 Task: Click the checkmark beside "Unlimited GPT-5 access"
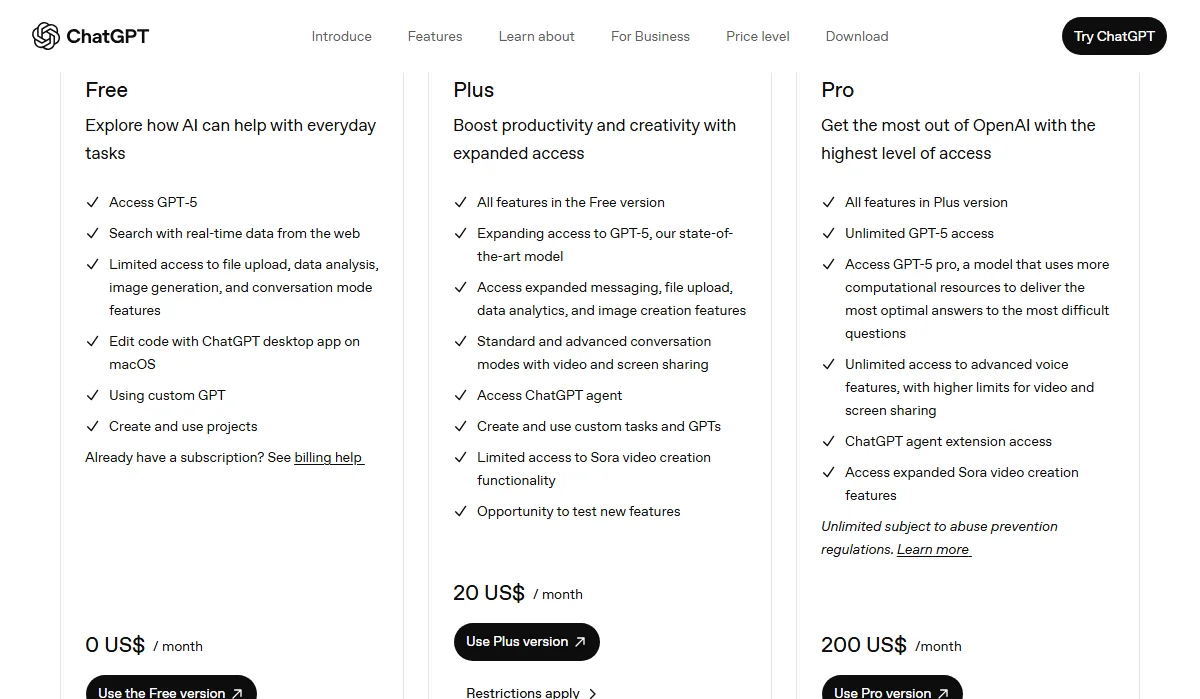coord(829,233)
